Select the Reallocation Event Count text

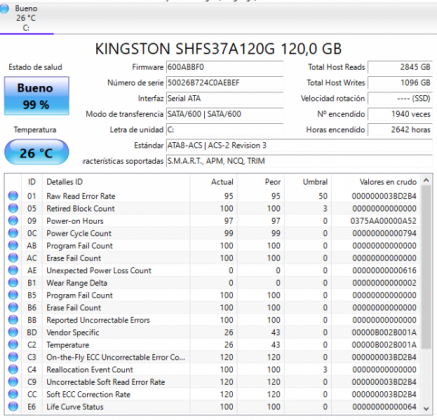pyautogui.click(x=90, y=370)
